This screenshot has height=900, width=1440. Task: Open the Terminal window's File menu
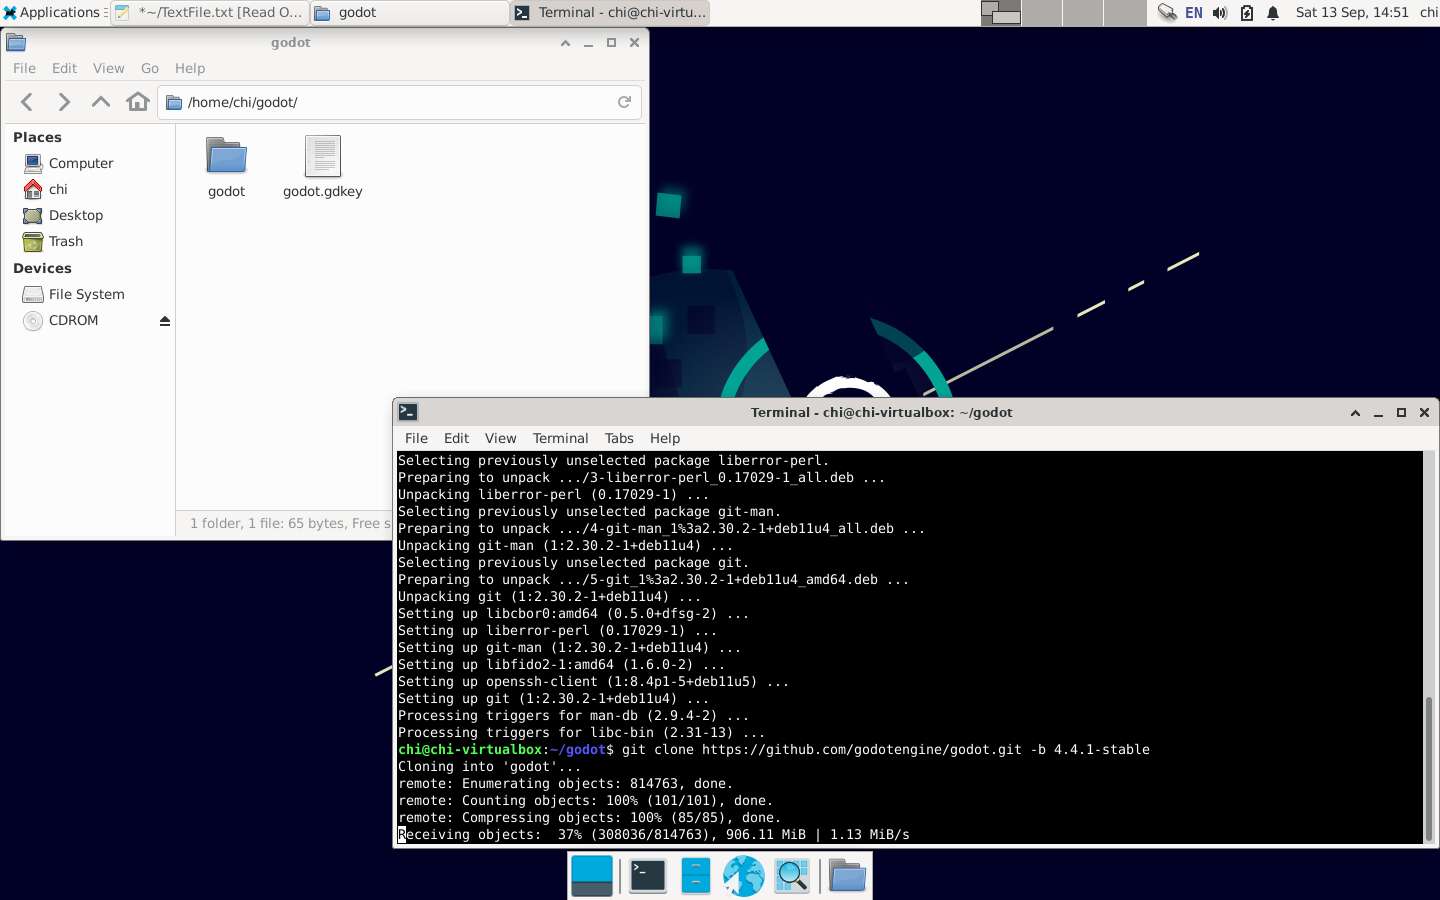point(416,438)
